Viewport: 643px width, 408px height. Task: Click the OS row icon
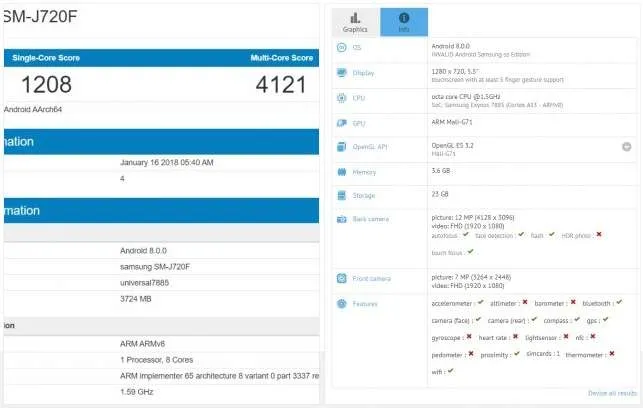342,48
